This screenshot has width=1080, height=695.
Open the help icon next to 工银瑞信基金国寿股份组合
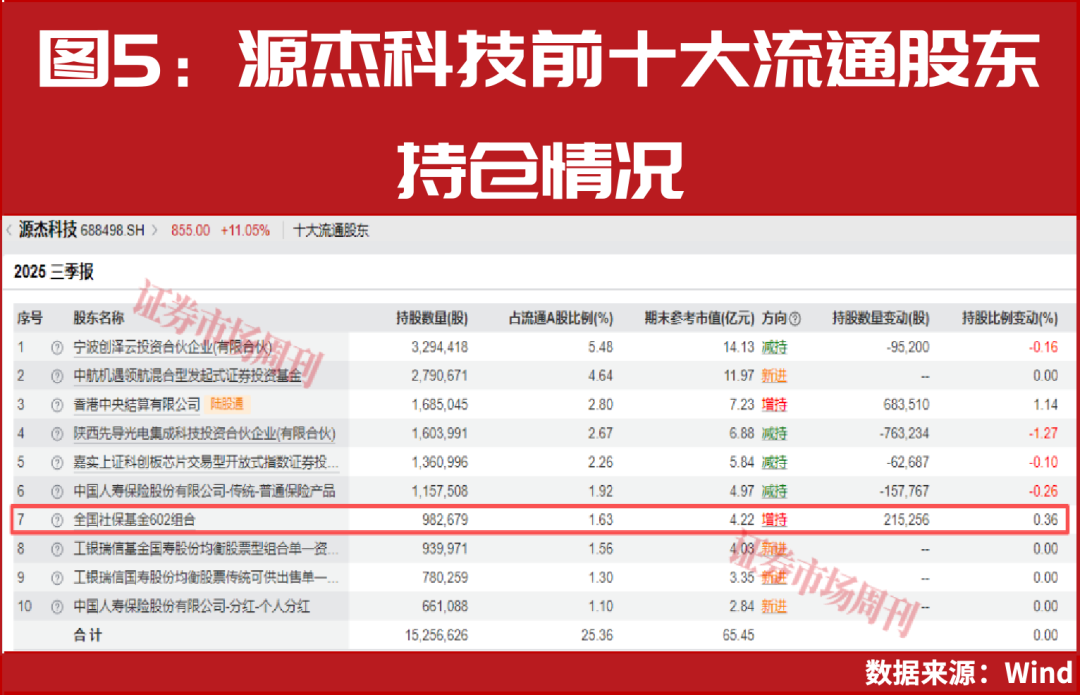click(x=56, y=548)
